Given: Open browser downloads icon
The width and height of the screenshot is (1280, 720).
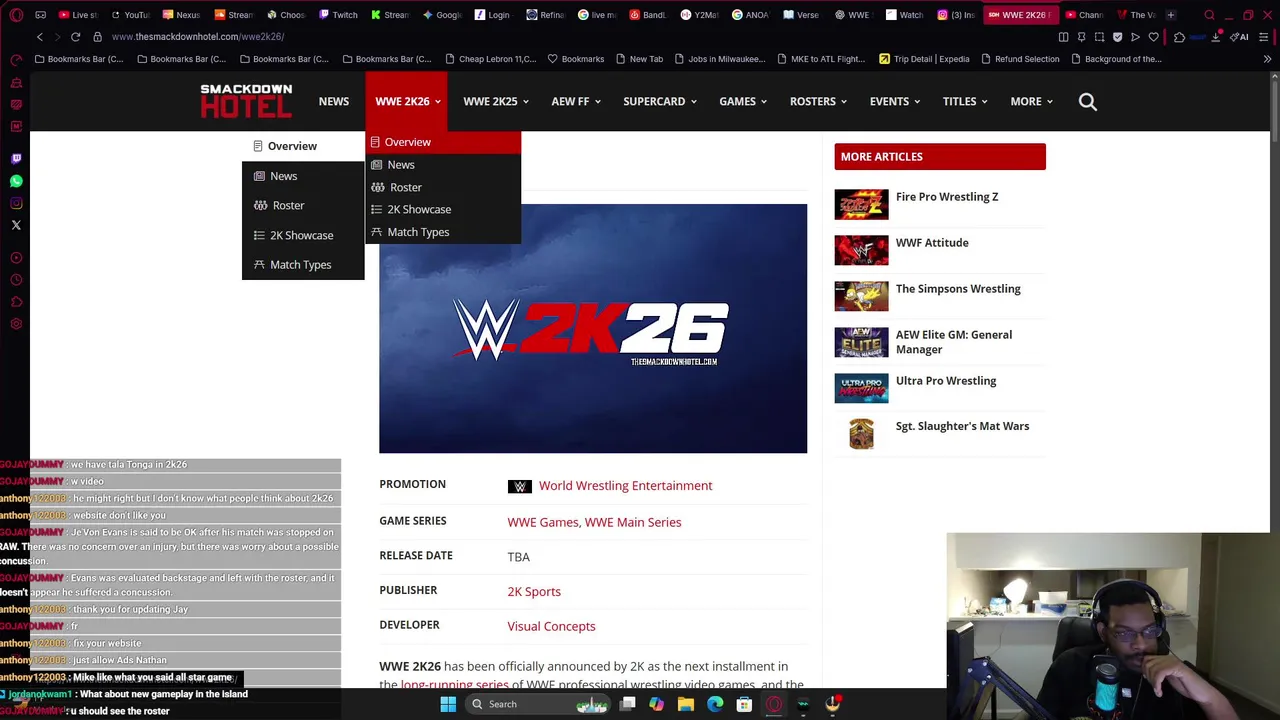Looking at the screenshot, I should (x=1215, y=37).
